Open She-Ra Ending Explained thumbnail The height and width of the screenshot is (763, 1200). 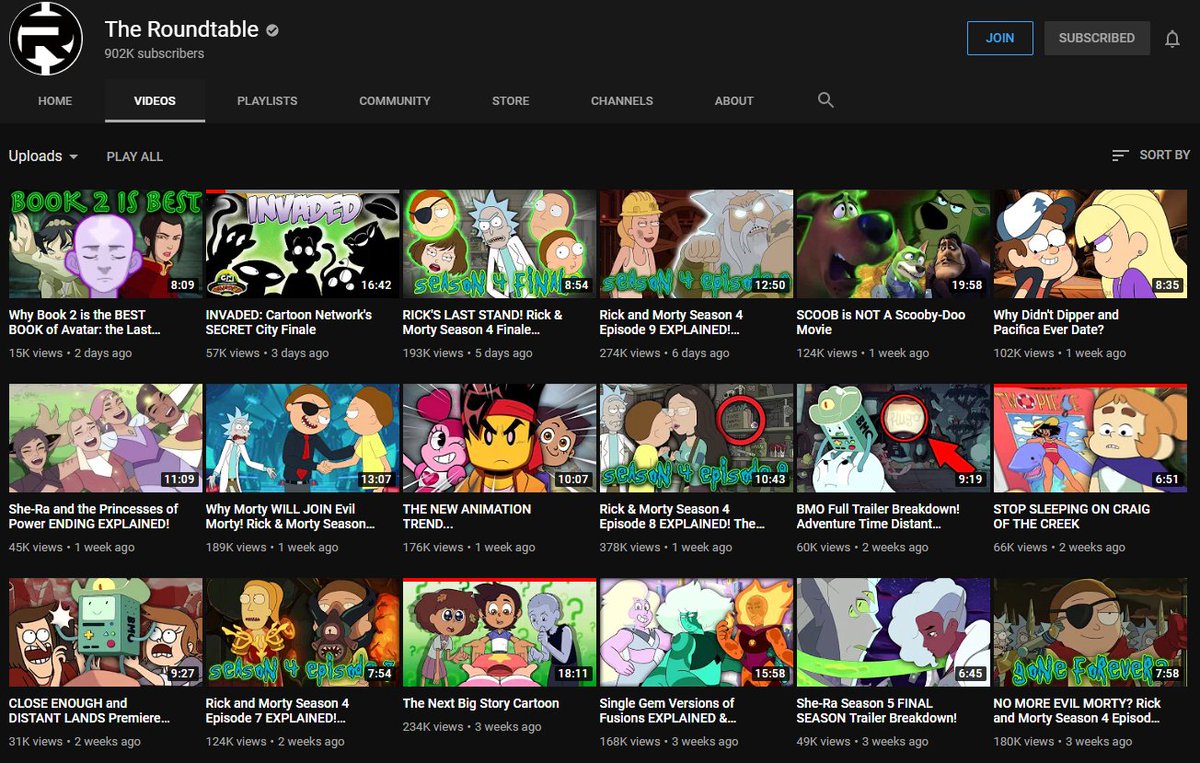(x=105, y=439)
